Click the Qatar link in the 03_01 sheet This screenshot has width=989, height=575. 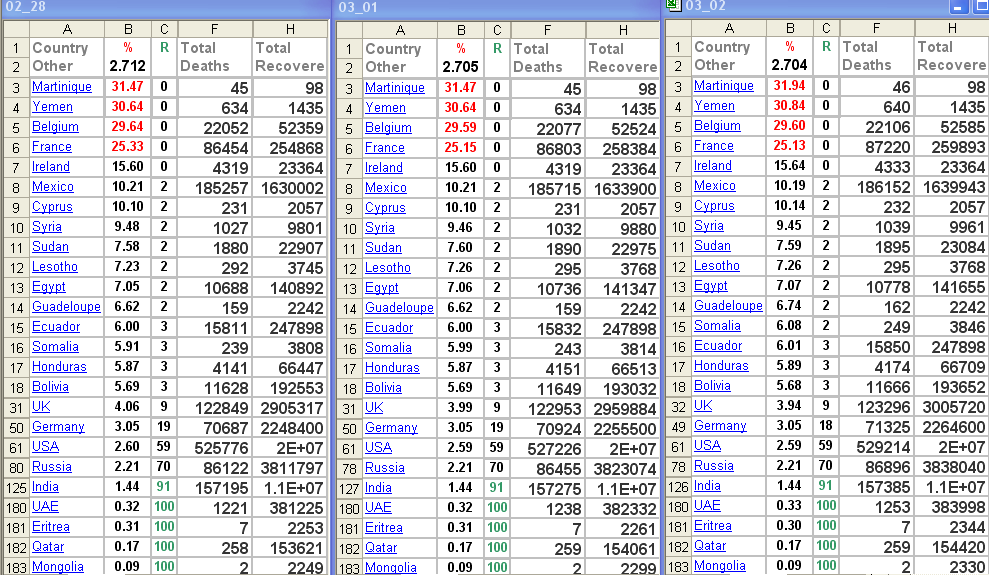[381, 548]
